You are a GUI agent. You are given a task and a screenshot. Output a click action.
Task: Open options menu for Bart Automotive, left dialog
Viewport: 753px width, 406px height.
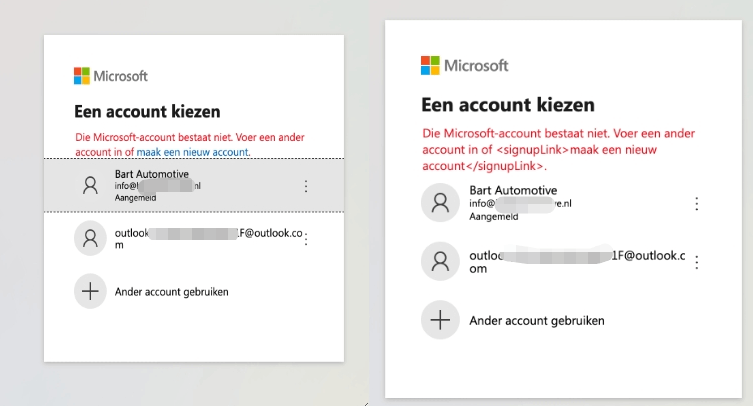[306, 186]
